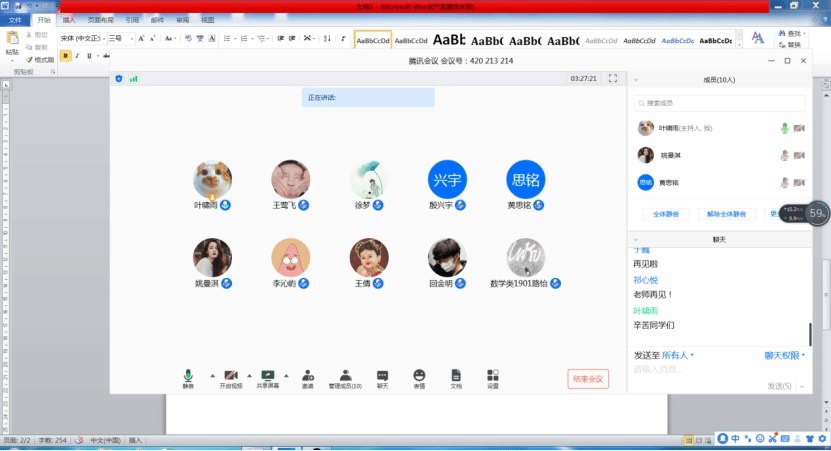Expand the arrow next to share screen
The width and height of the screenshot is (831, 451).
tap(286, 374)
